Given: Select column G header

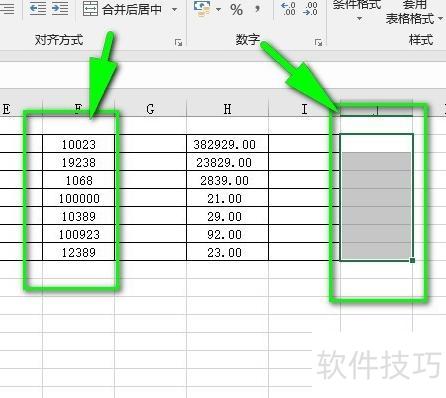Looking at the screenshot, I should point(150,109).
